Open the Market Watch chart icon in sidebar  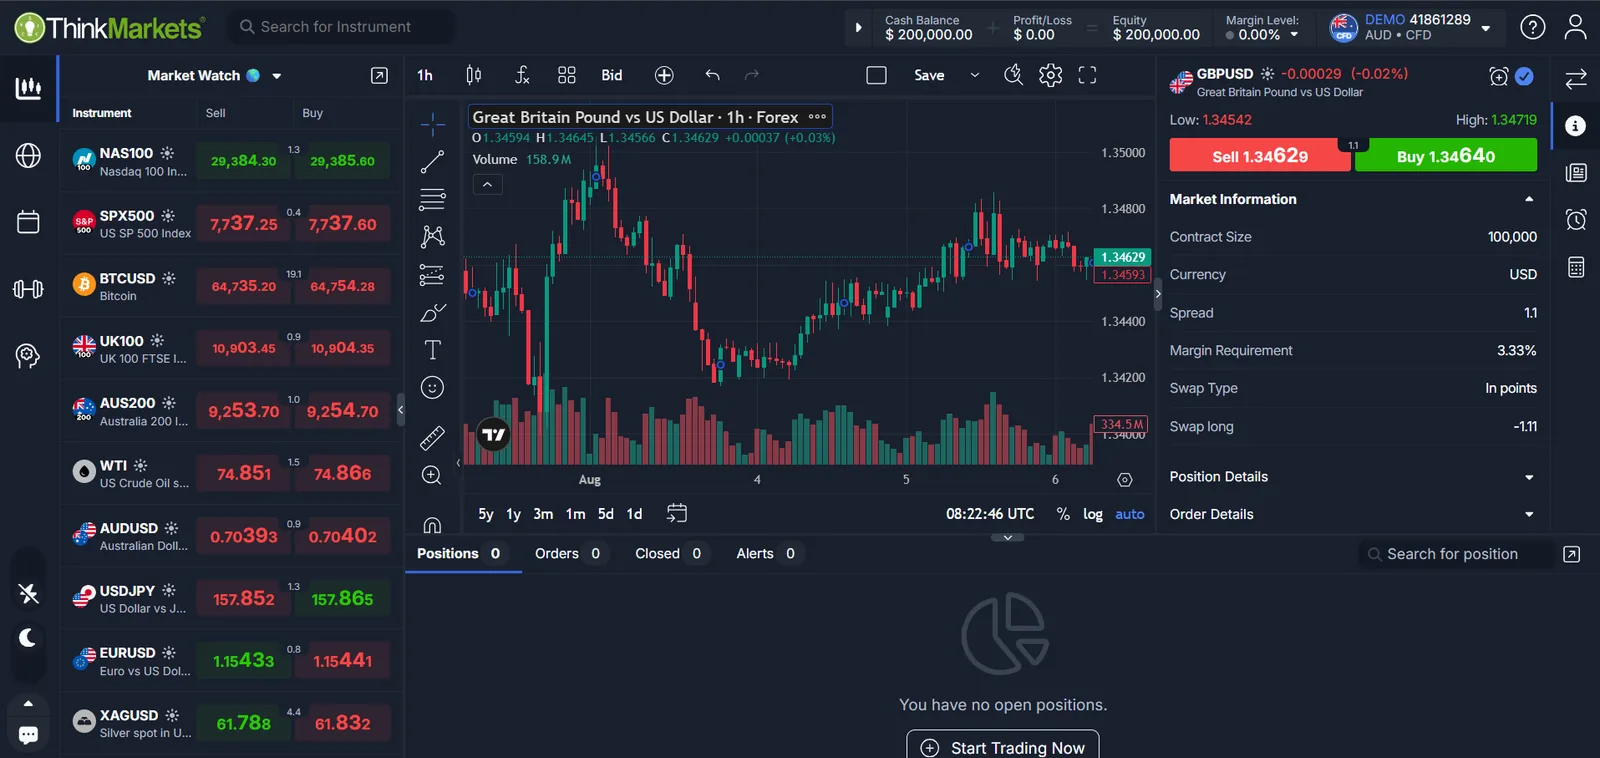[x=28, y=88]
